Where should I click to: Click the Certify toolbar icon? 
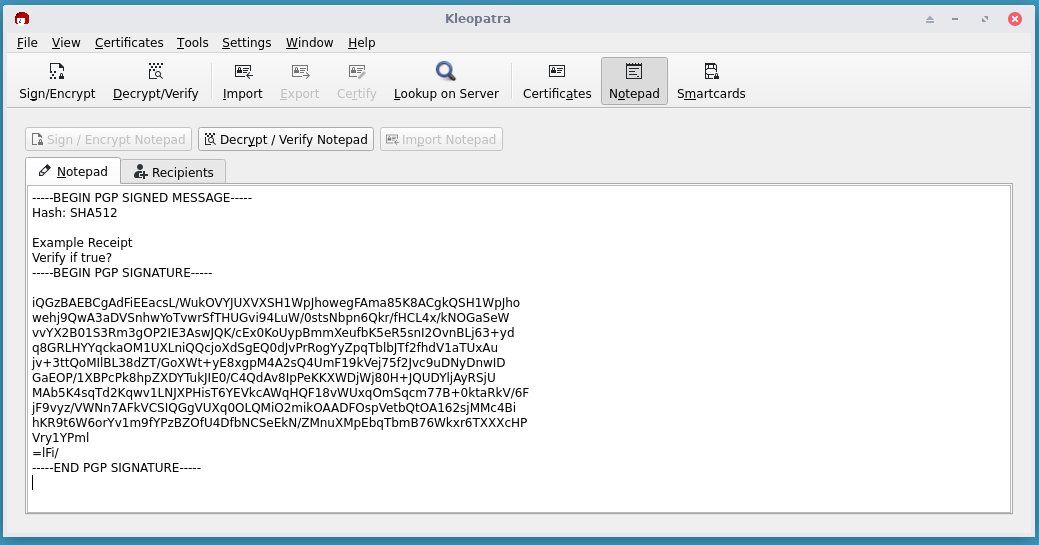(356, 81)
